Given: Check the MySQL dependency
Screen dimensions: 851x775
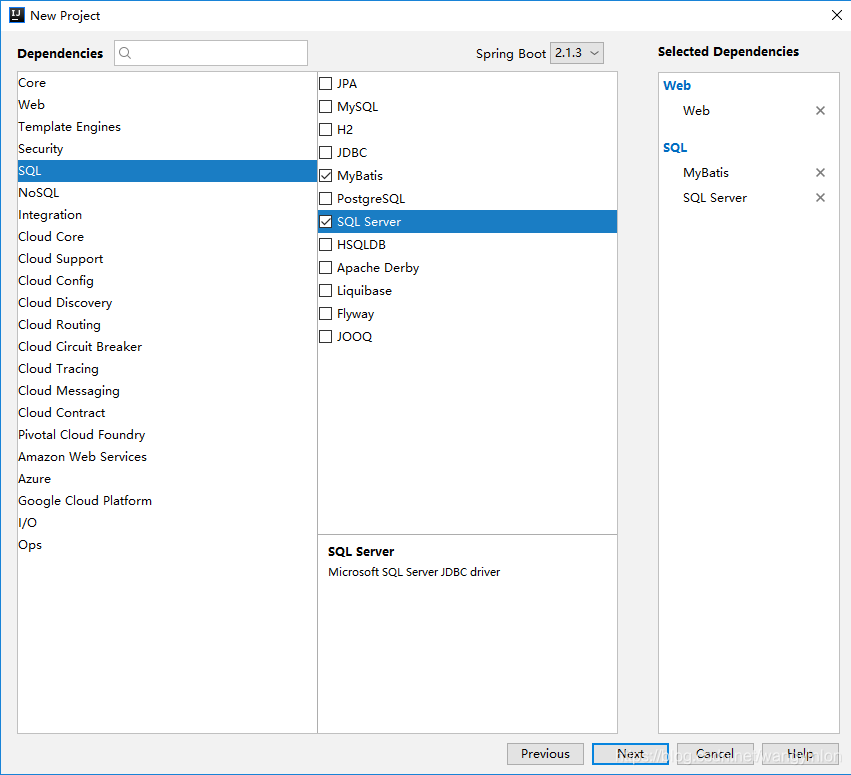Looking at the screenshot, I should click(326, 106).
